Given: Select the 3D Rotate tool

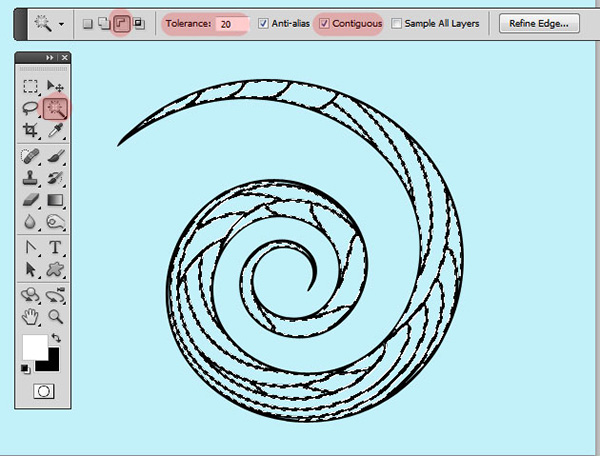Looking at the screenshot, I should [30, 295].
